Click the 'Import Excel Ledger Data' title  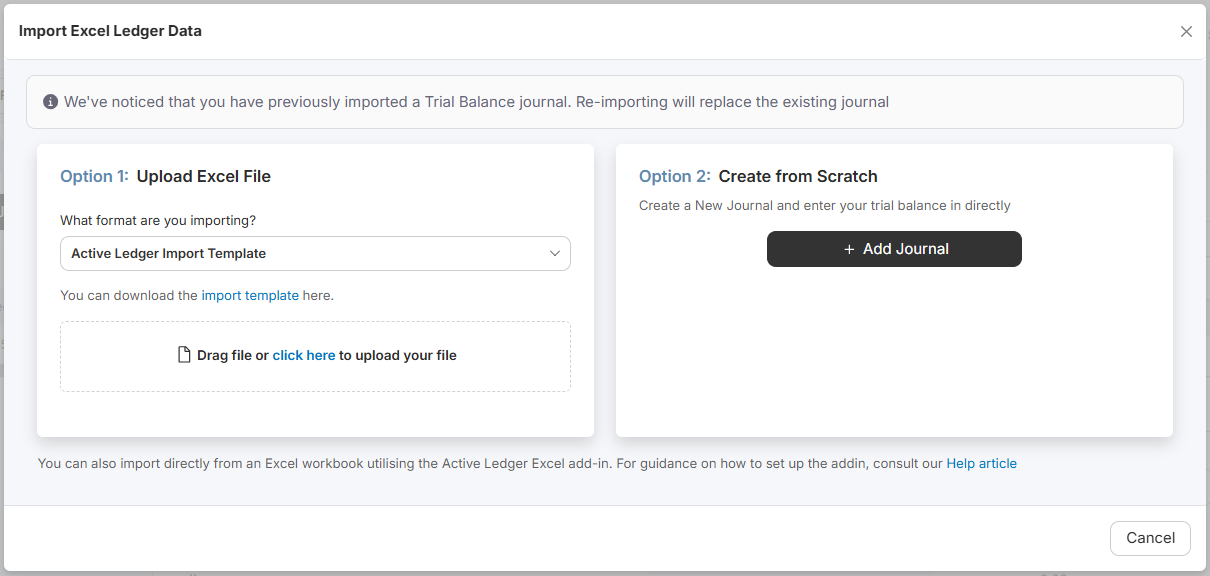[110, 31]
